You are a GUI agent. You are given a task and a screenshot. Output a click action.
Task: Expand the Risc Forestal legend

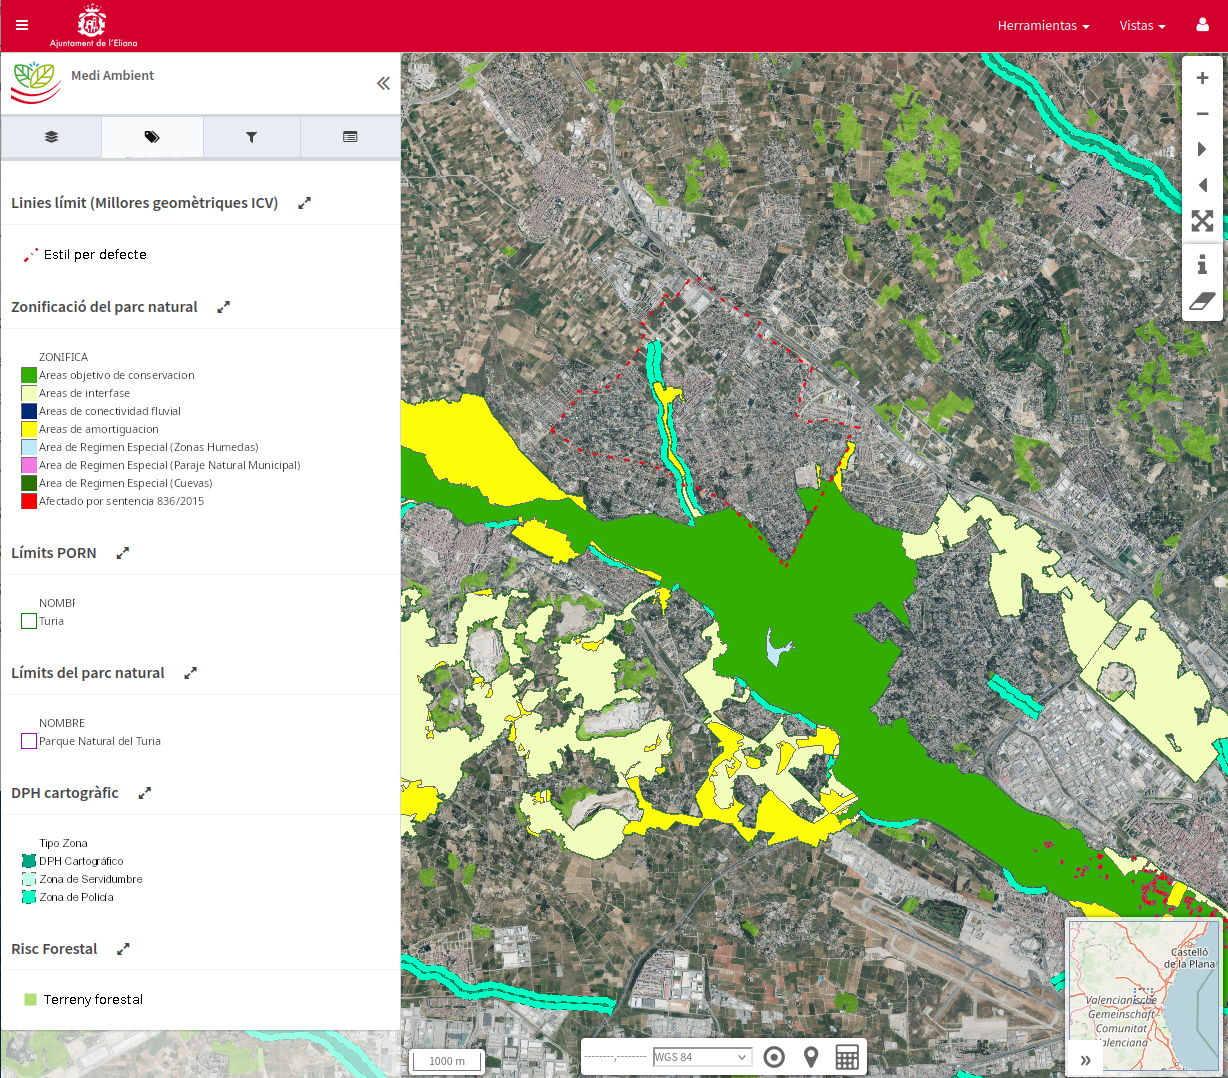pyautogui.click(x=123, y=949)
